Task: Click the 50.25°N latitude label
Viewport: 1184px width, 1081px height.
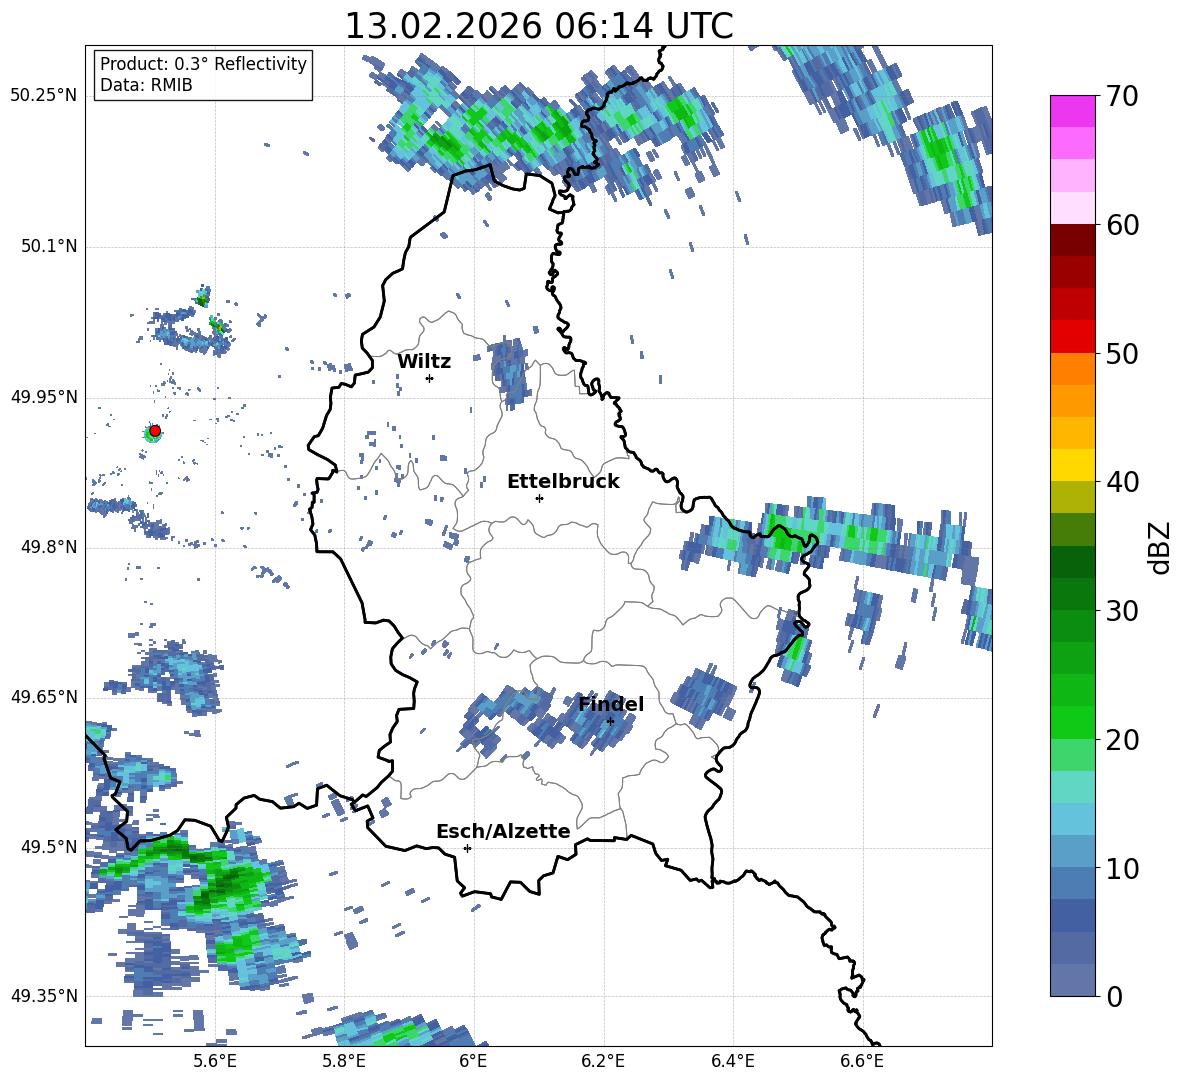Action: click(44, 96)
